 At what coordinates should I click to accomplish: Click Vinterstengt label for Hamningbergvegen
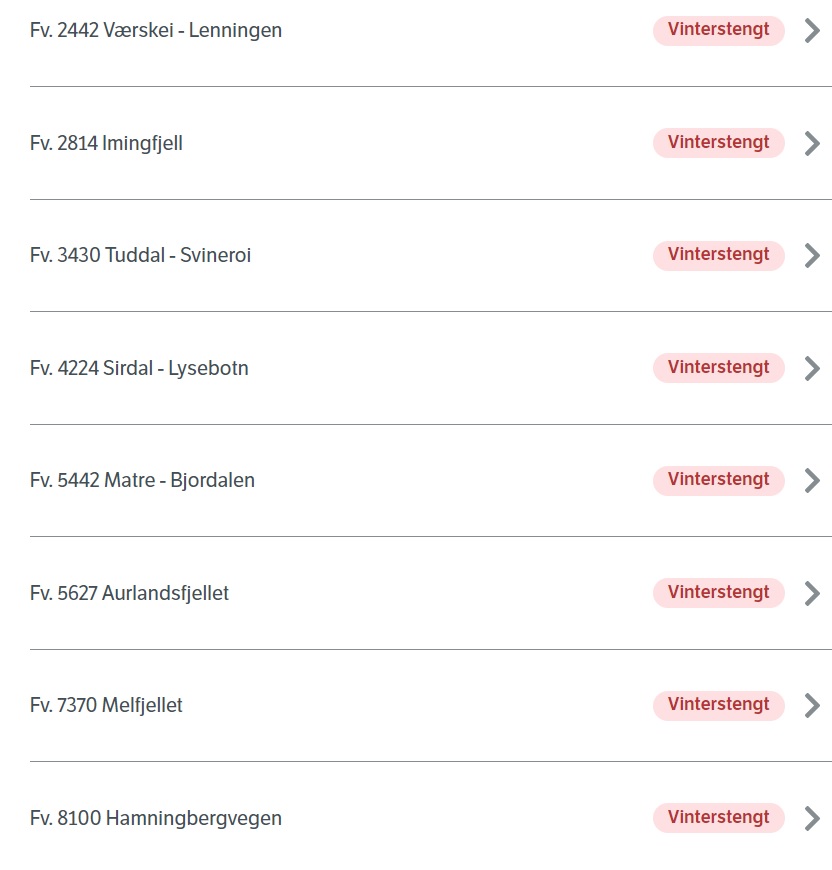(x=719, y=817)
